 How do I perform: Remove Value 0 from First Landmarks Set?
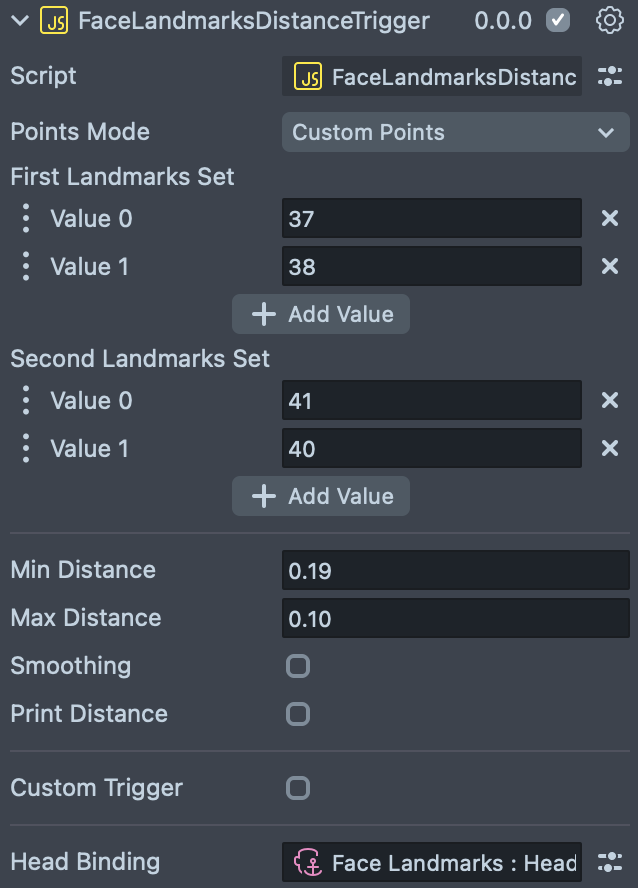coord(609,218)
